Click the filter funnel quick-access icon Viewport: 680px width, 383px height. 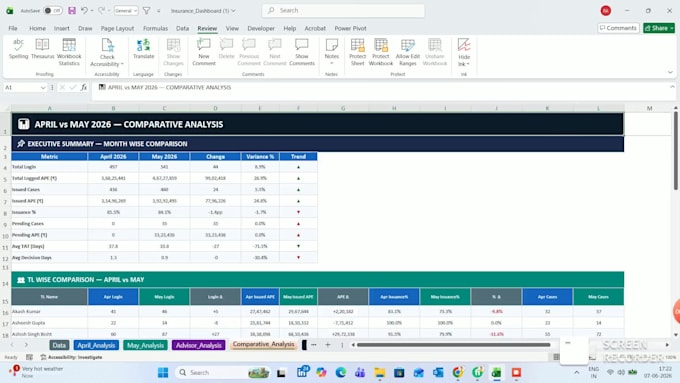click(x=147, y=10)
